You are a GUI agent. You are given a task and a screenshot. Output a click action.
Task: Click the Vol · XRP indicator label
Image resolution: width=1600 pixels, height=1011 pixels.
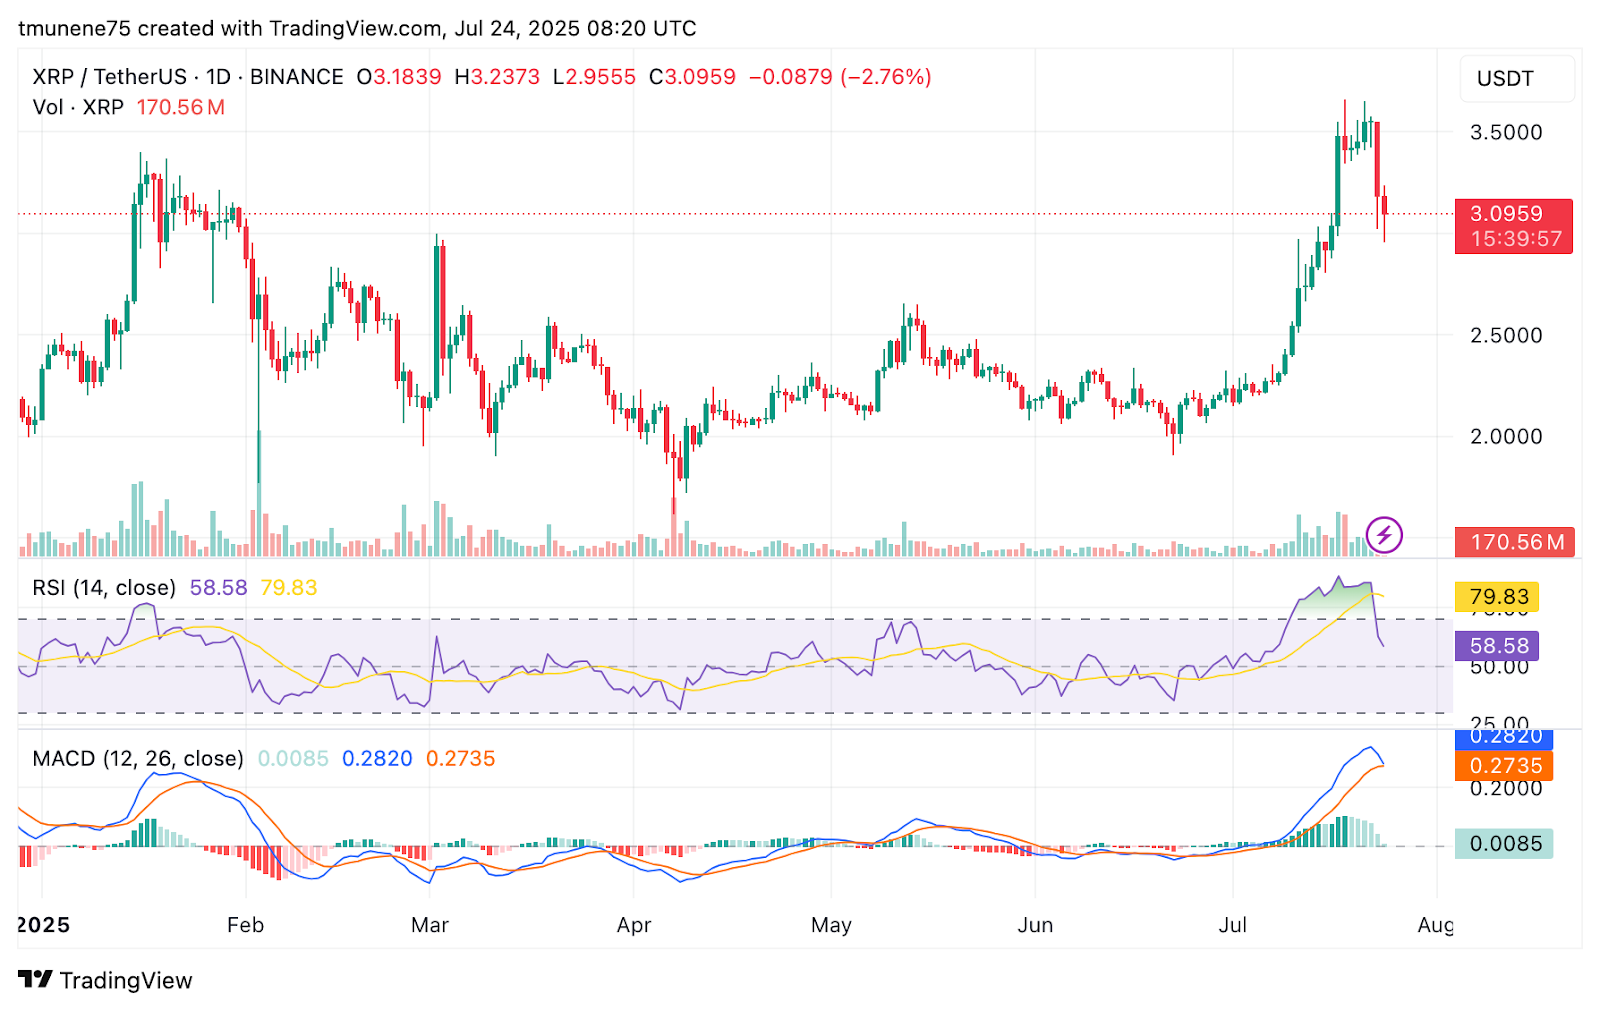pyautogui.click(x=78, y=107)
